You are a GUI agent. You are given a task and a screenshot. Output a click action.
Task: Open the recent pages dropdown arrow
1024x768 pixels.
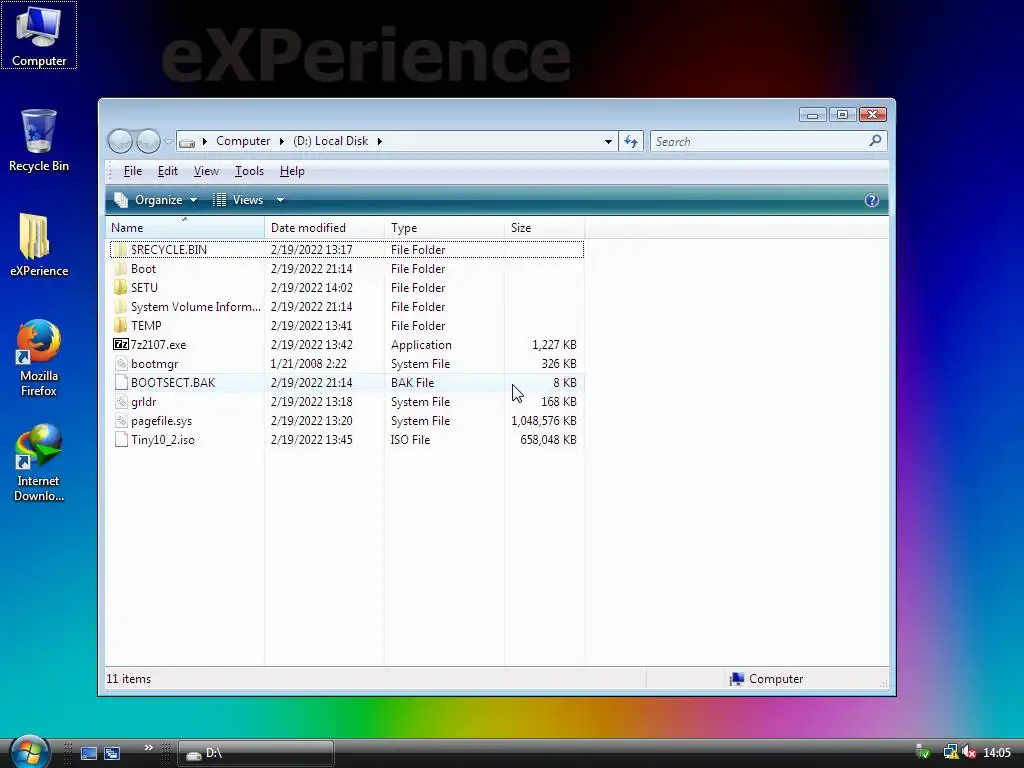pyautogui.click(x=168, y=141)
